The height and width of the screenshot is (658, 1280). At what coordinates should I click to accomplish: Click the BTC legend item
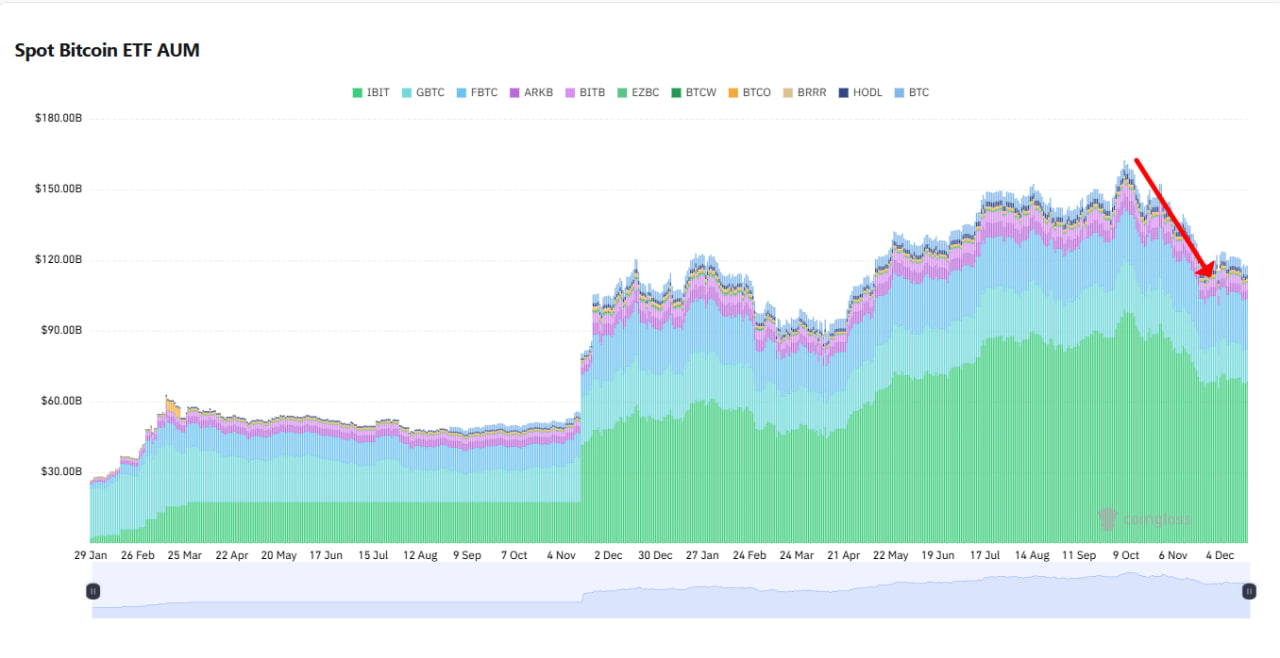pyautogui.click(x=910, y=93)
